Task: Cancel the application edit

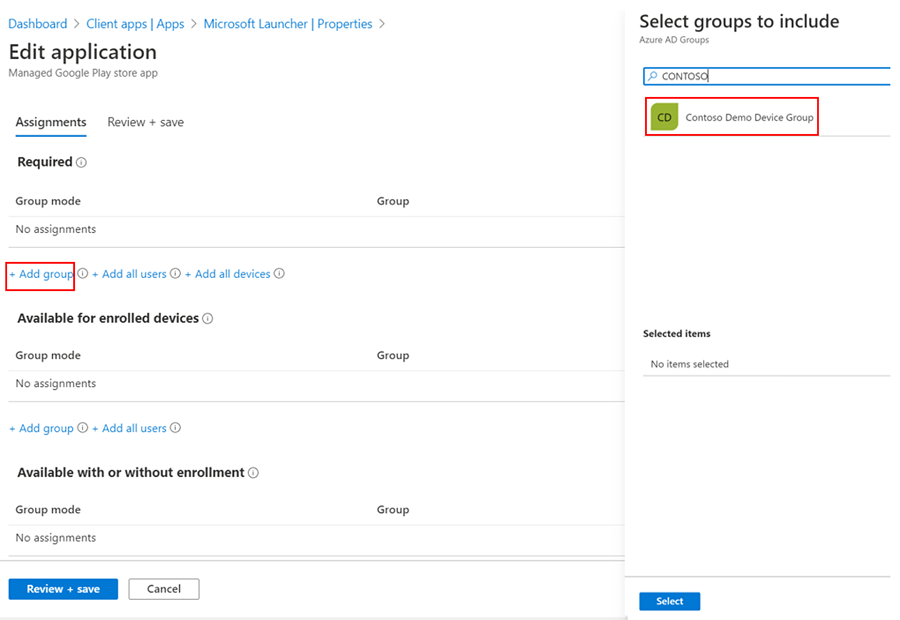Action: 164,589
